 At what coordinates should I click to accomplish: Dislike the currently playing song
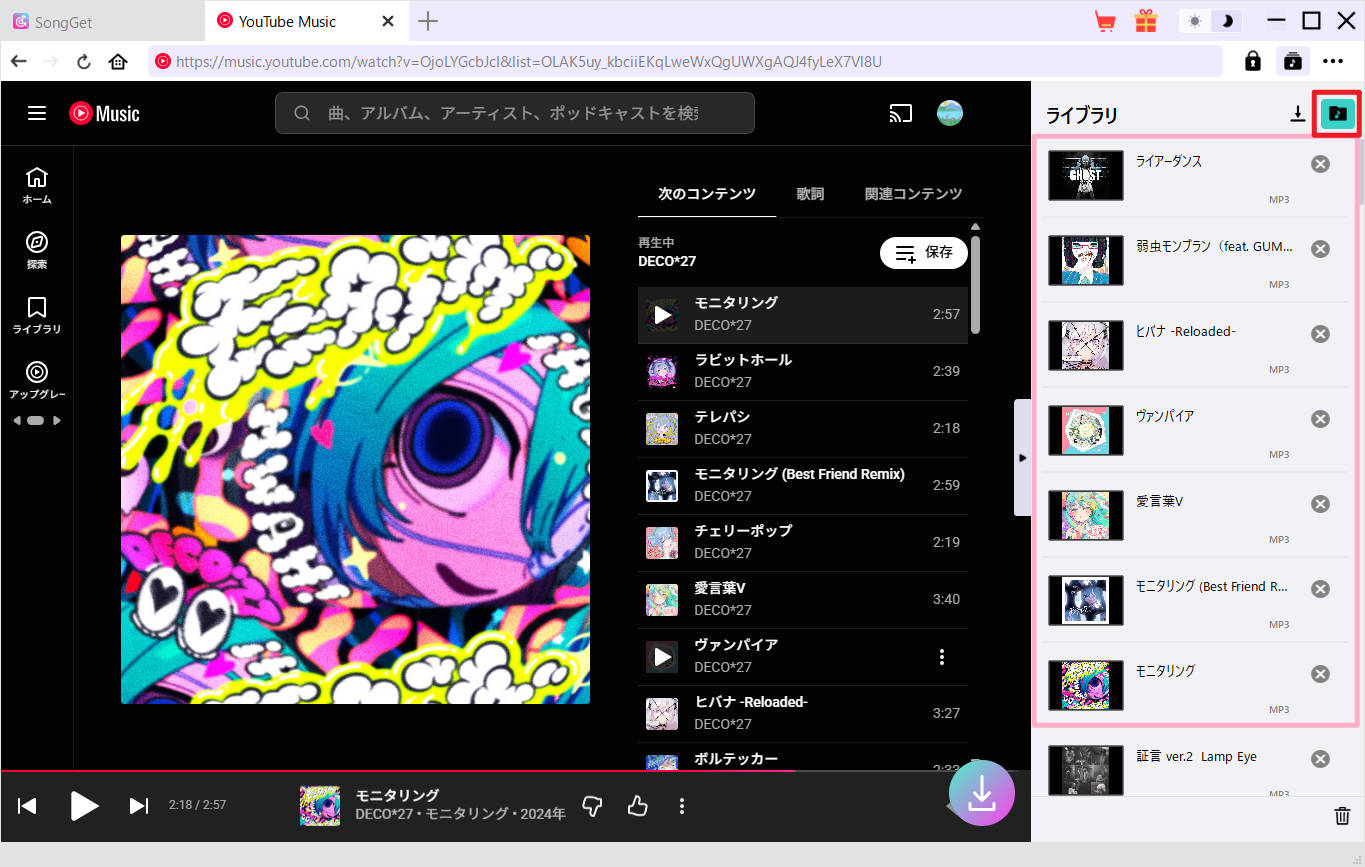click(591, 805)
